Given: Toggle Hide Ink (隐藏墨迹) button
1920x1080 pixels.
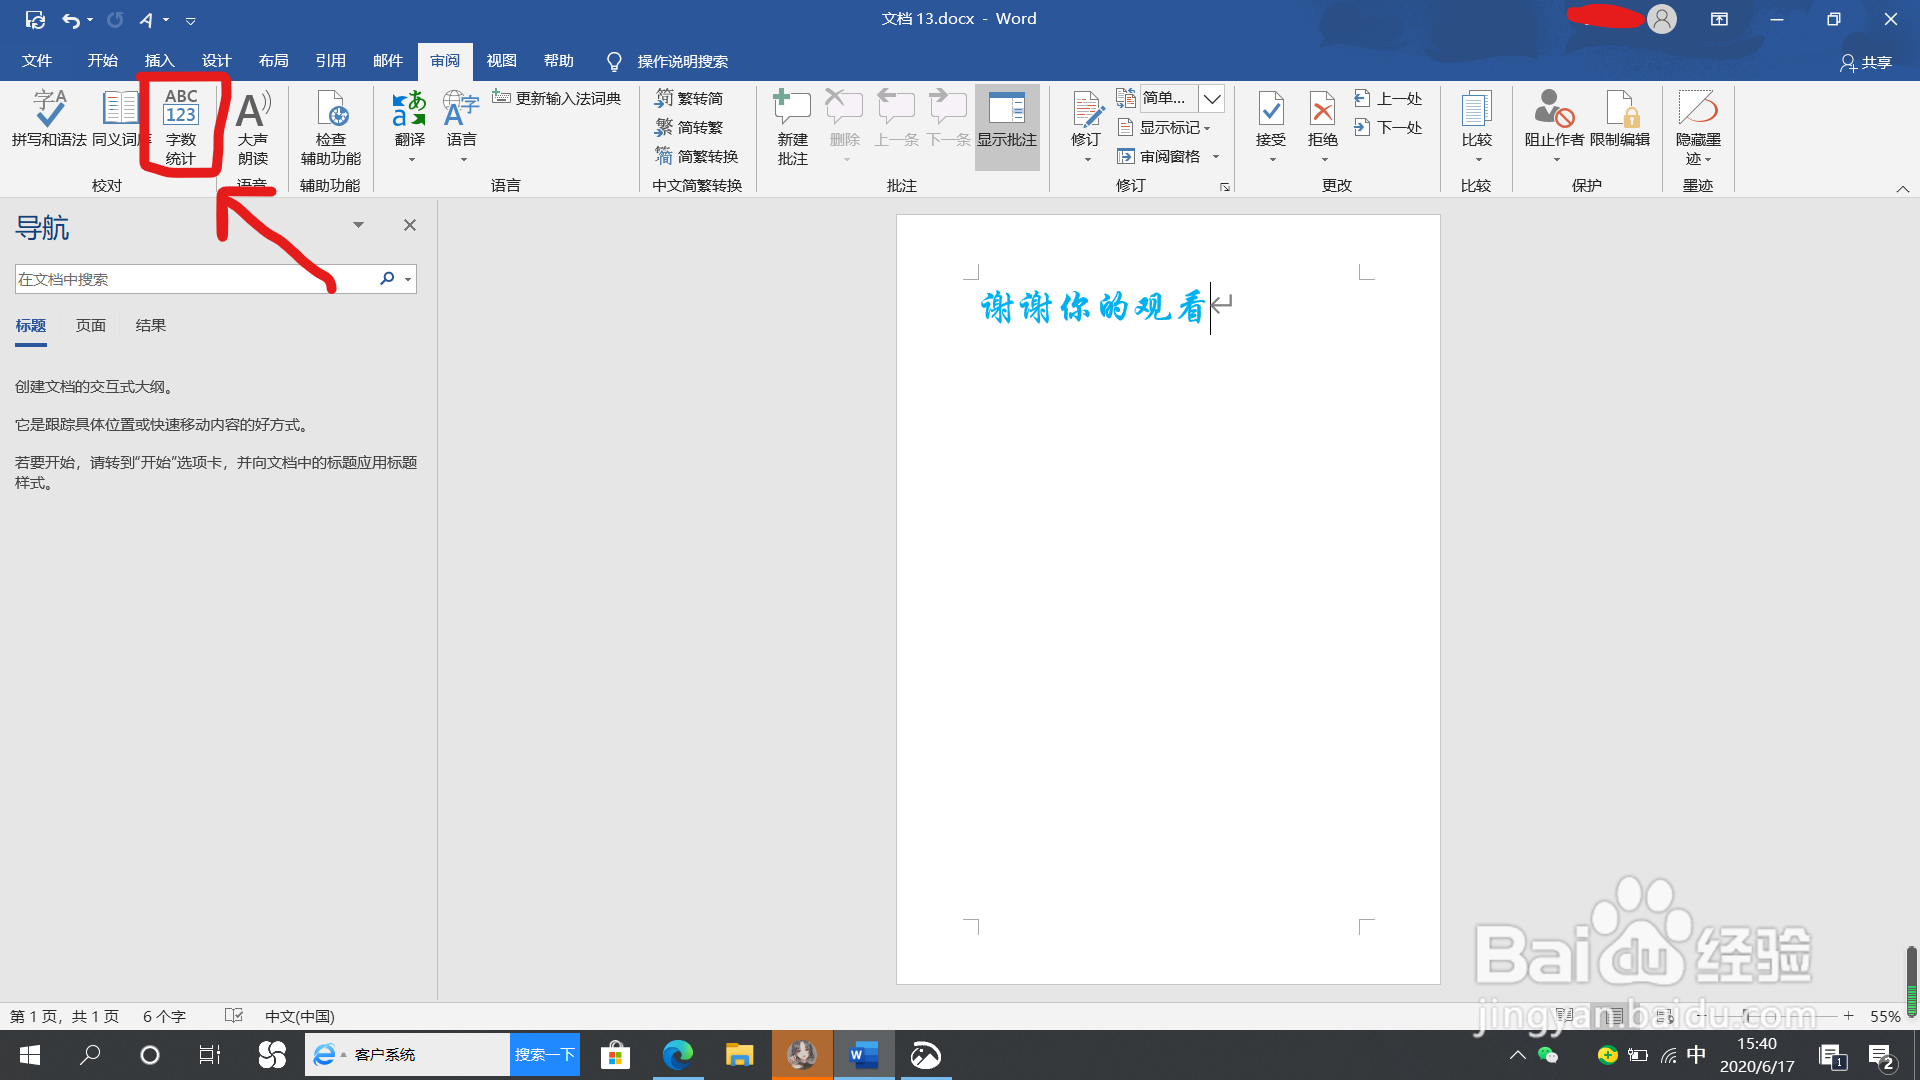Looking at the screenshot, I should [x=1698, y=120].
